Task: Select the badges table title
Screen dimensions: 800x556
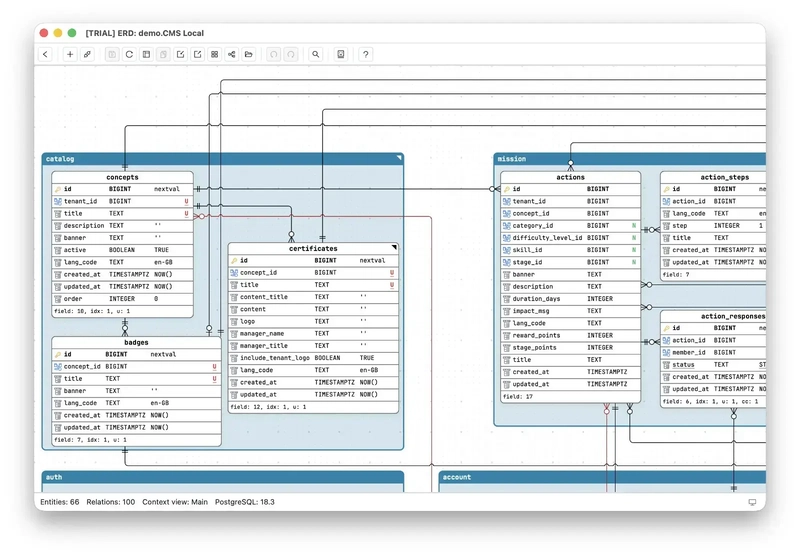Action: click(136, 342)
